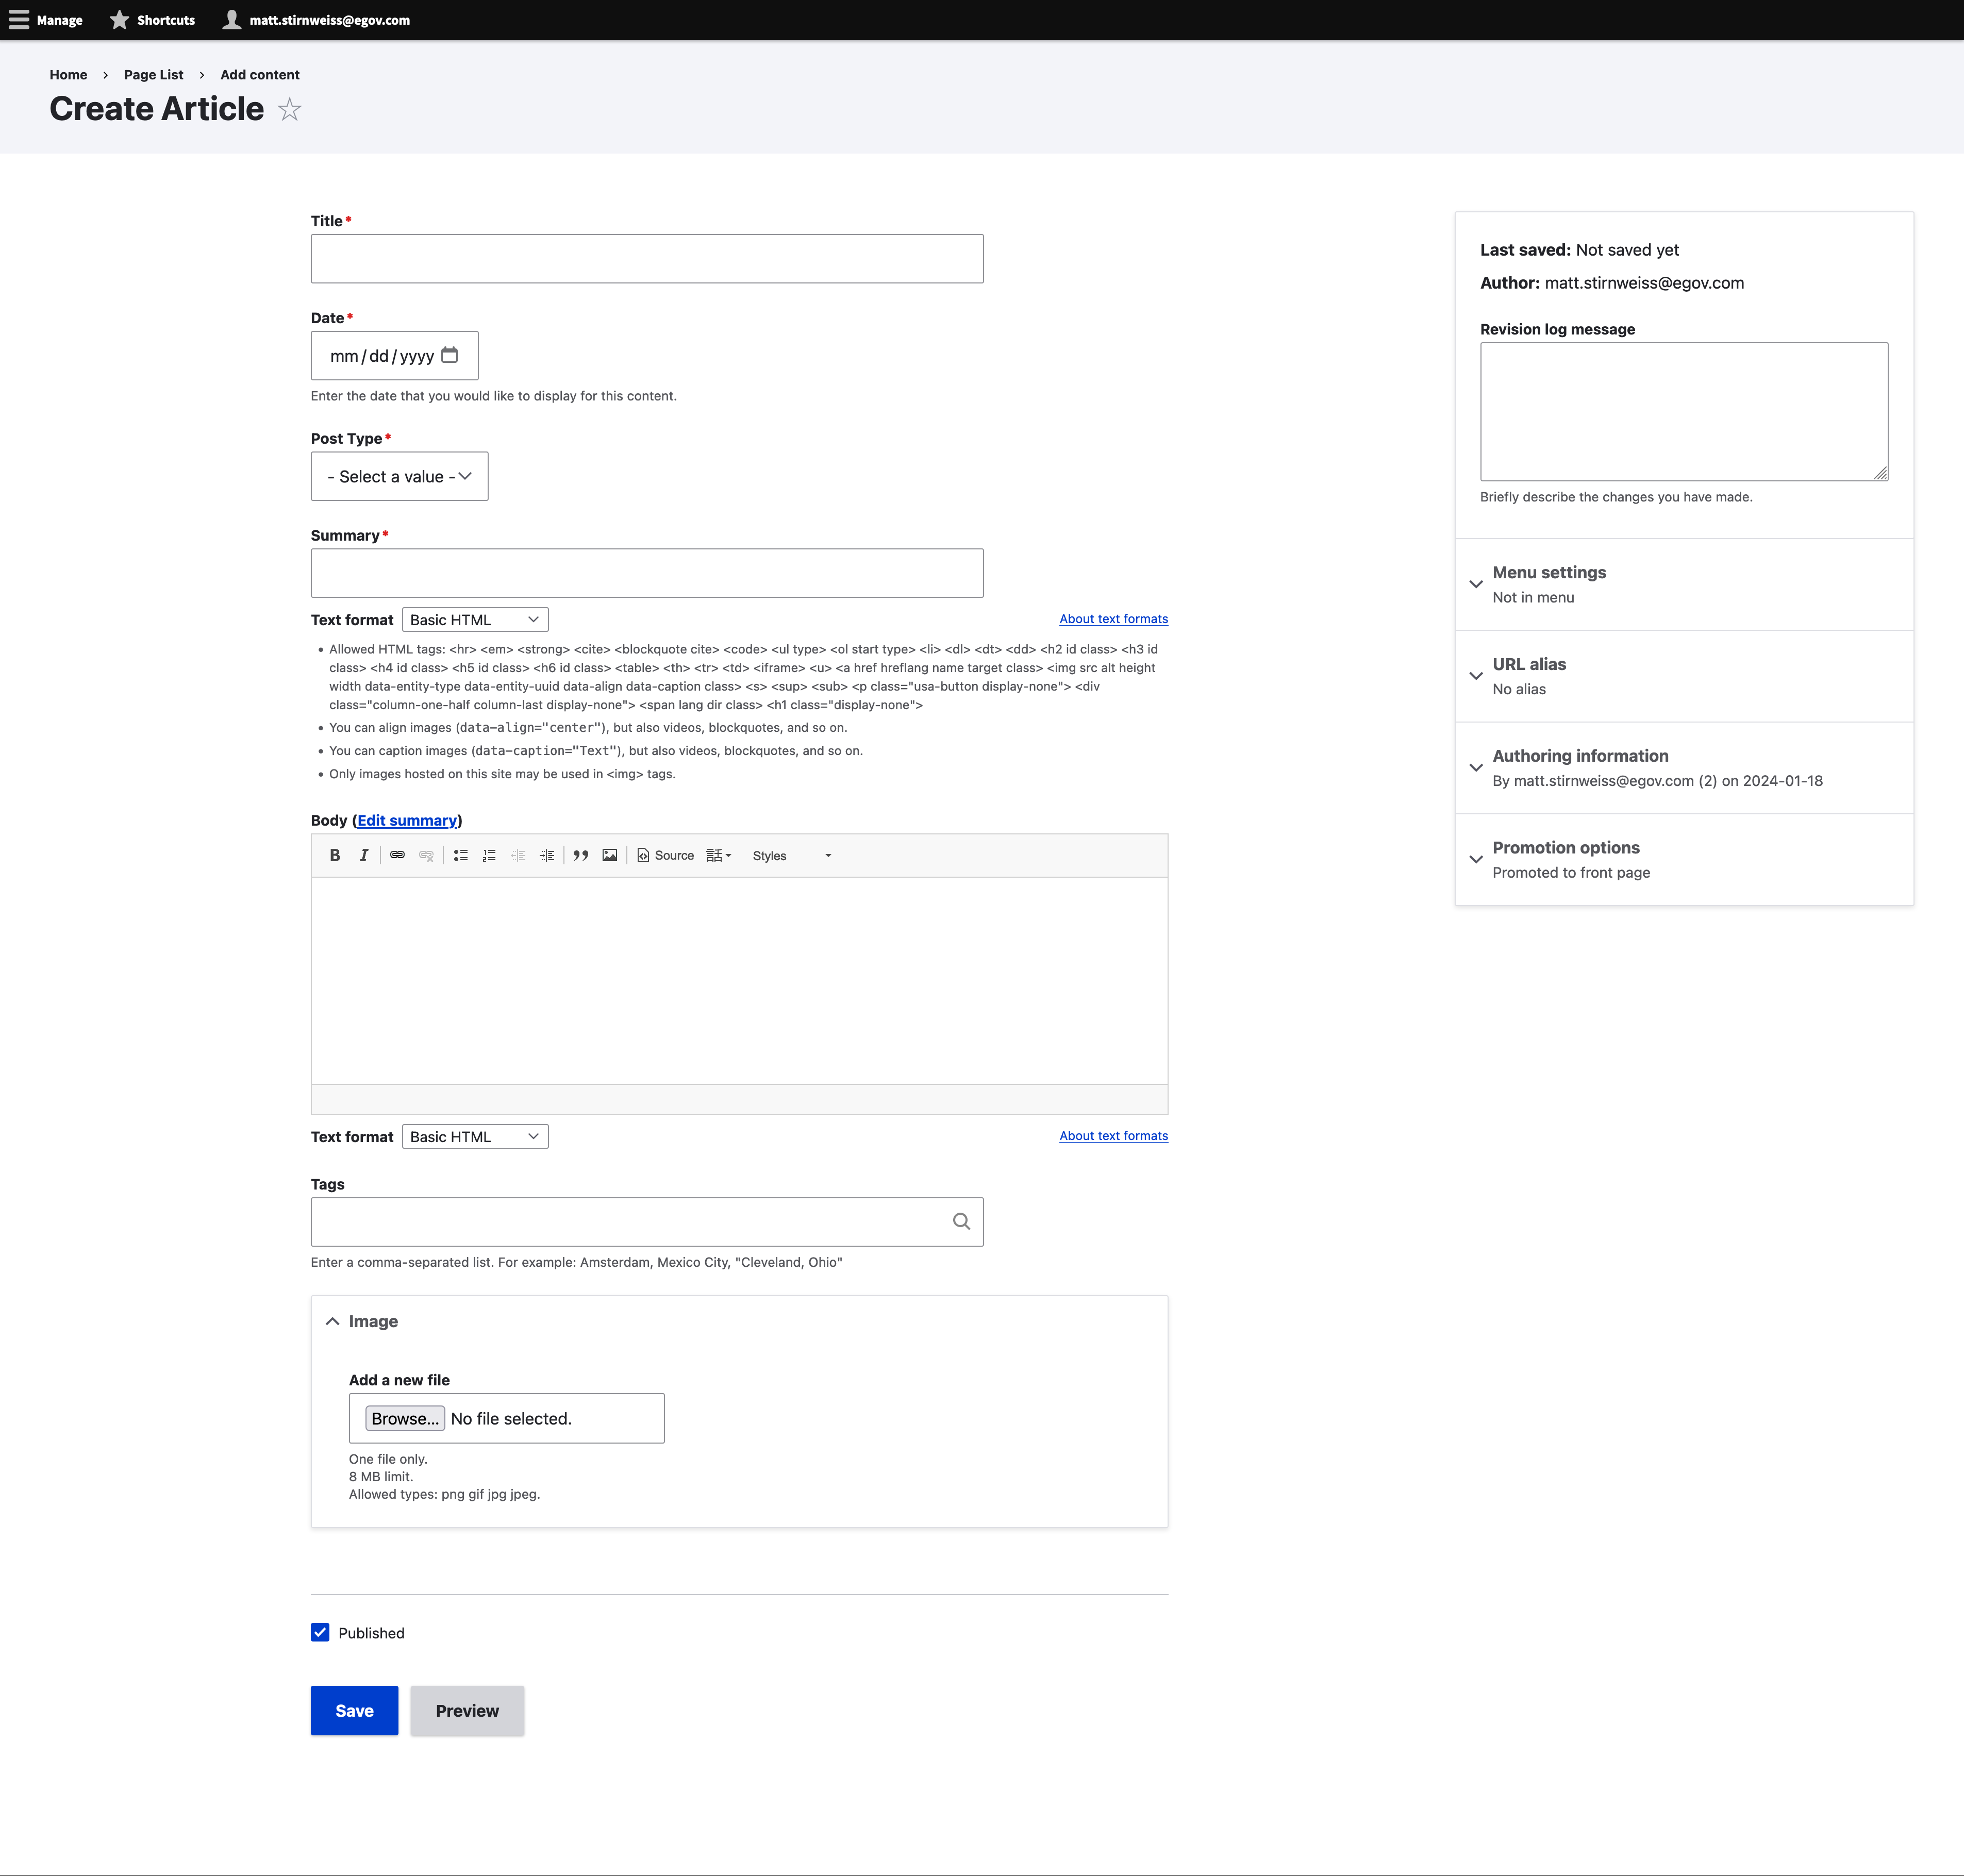Open About text formats link under Body
Viewport: 1964px width, 1876px height.
1113,1135
